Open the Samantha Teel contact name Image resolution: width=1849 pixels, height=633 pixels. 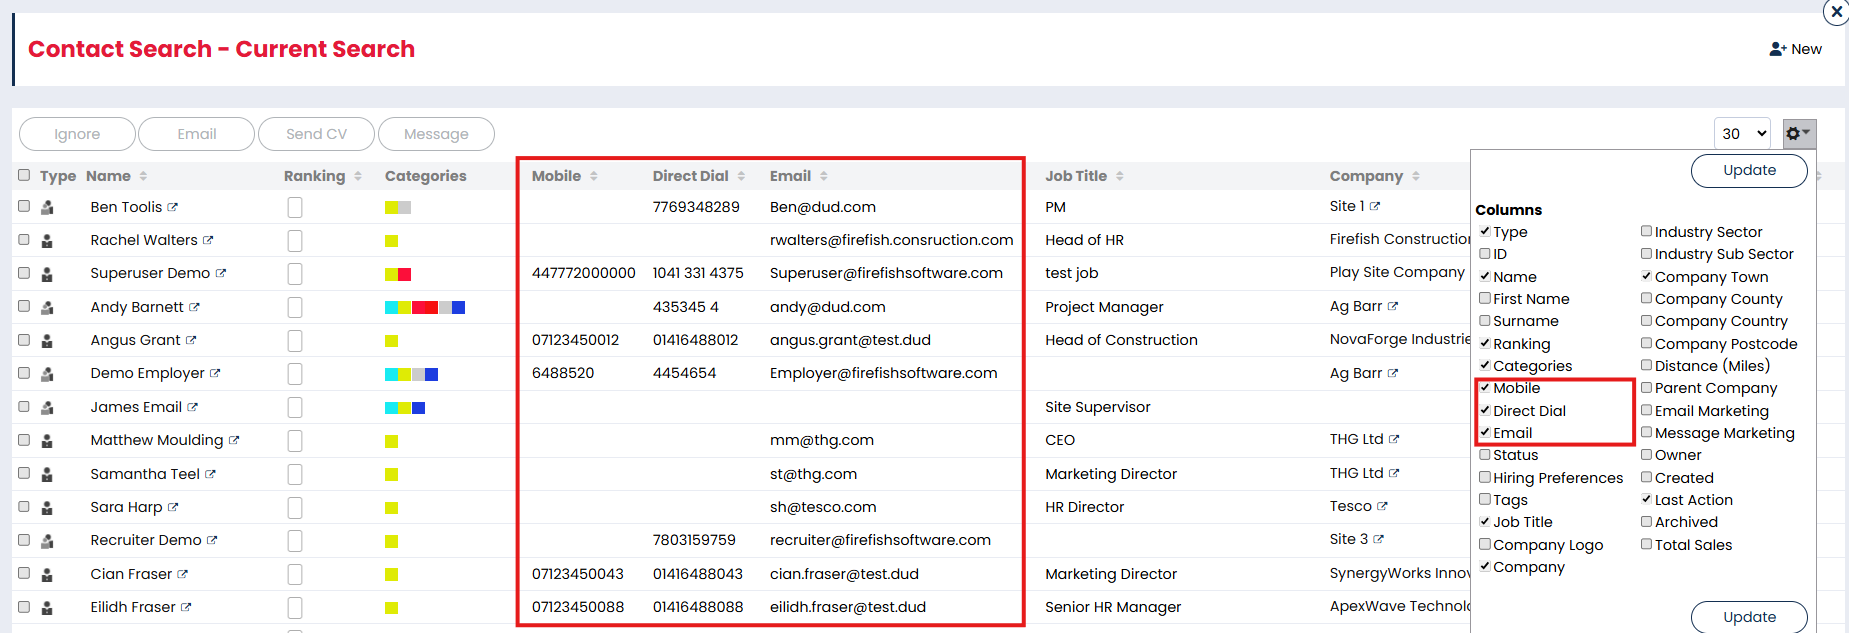click(x=145, y=474)
